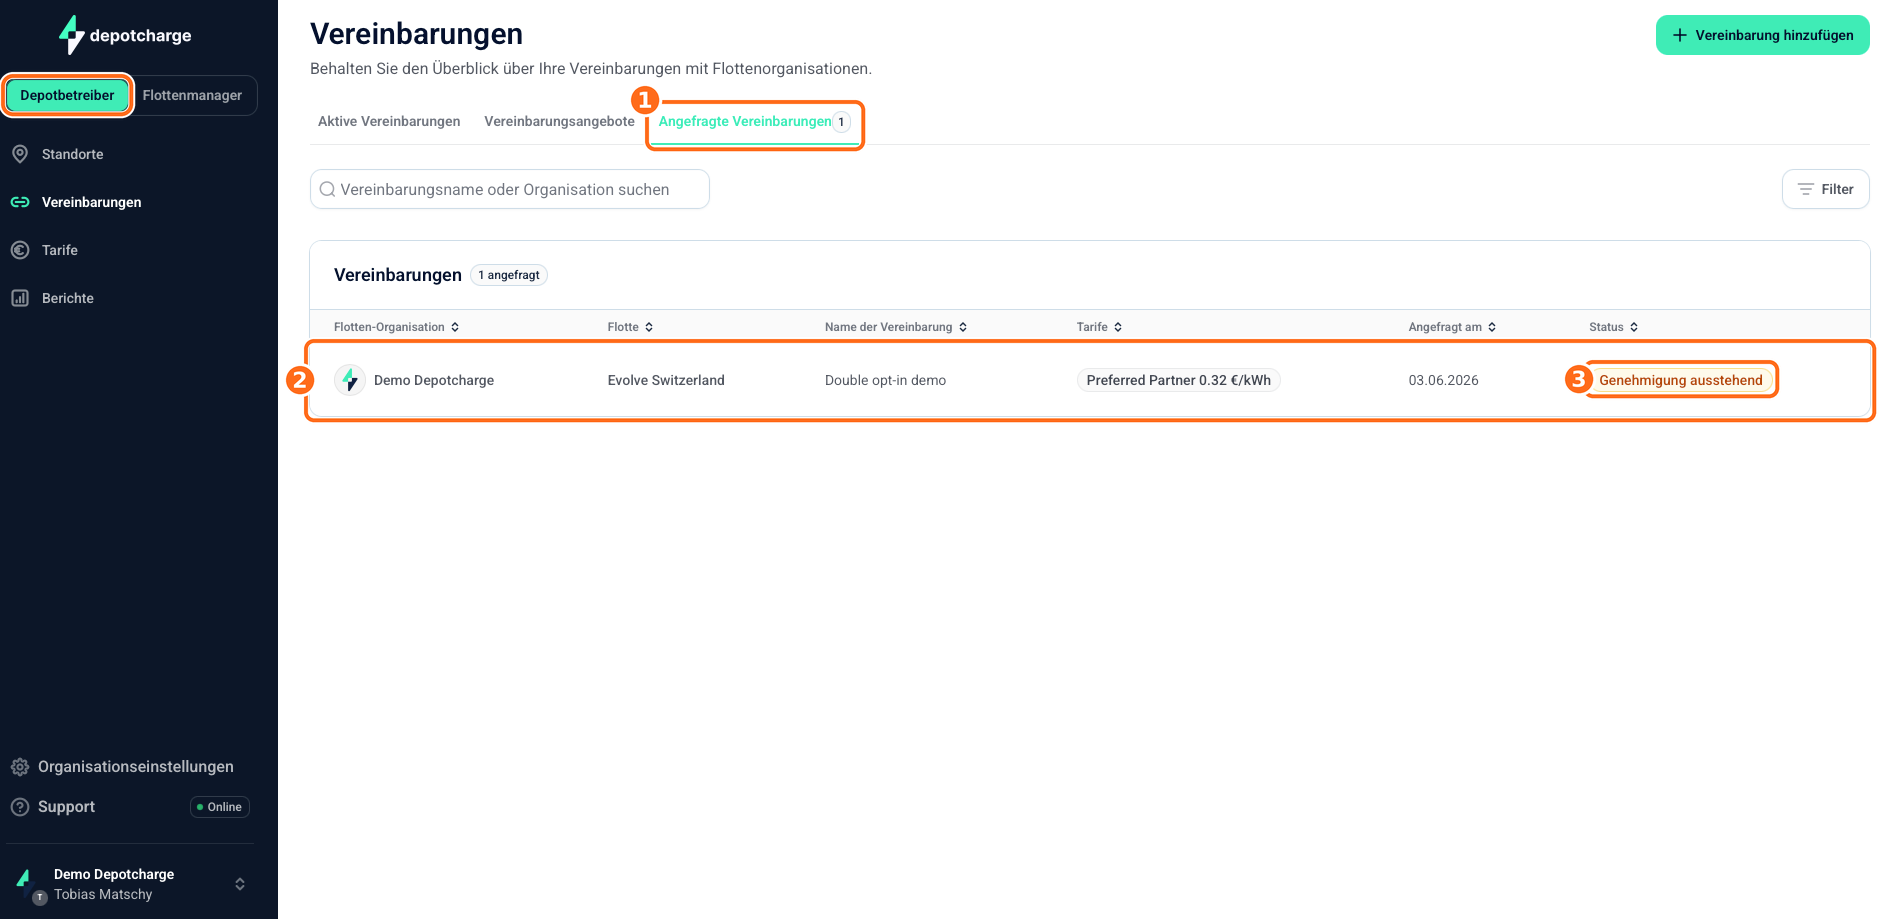Click the Vereinbarungen link icon in sidebar
The image size is (1890, 919).
[20, 202]
